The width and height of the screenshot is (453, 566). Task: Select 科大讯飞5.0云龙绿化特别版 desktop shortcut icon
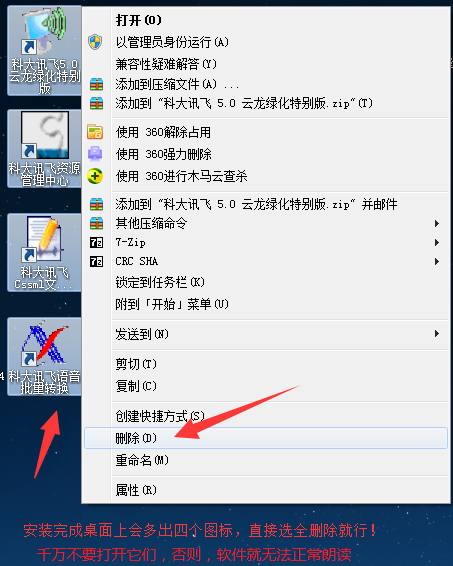click(44, 51)
